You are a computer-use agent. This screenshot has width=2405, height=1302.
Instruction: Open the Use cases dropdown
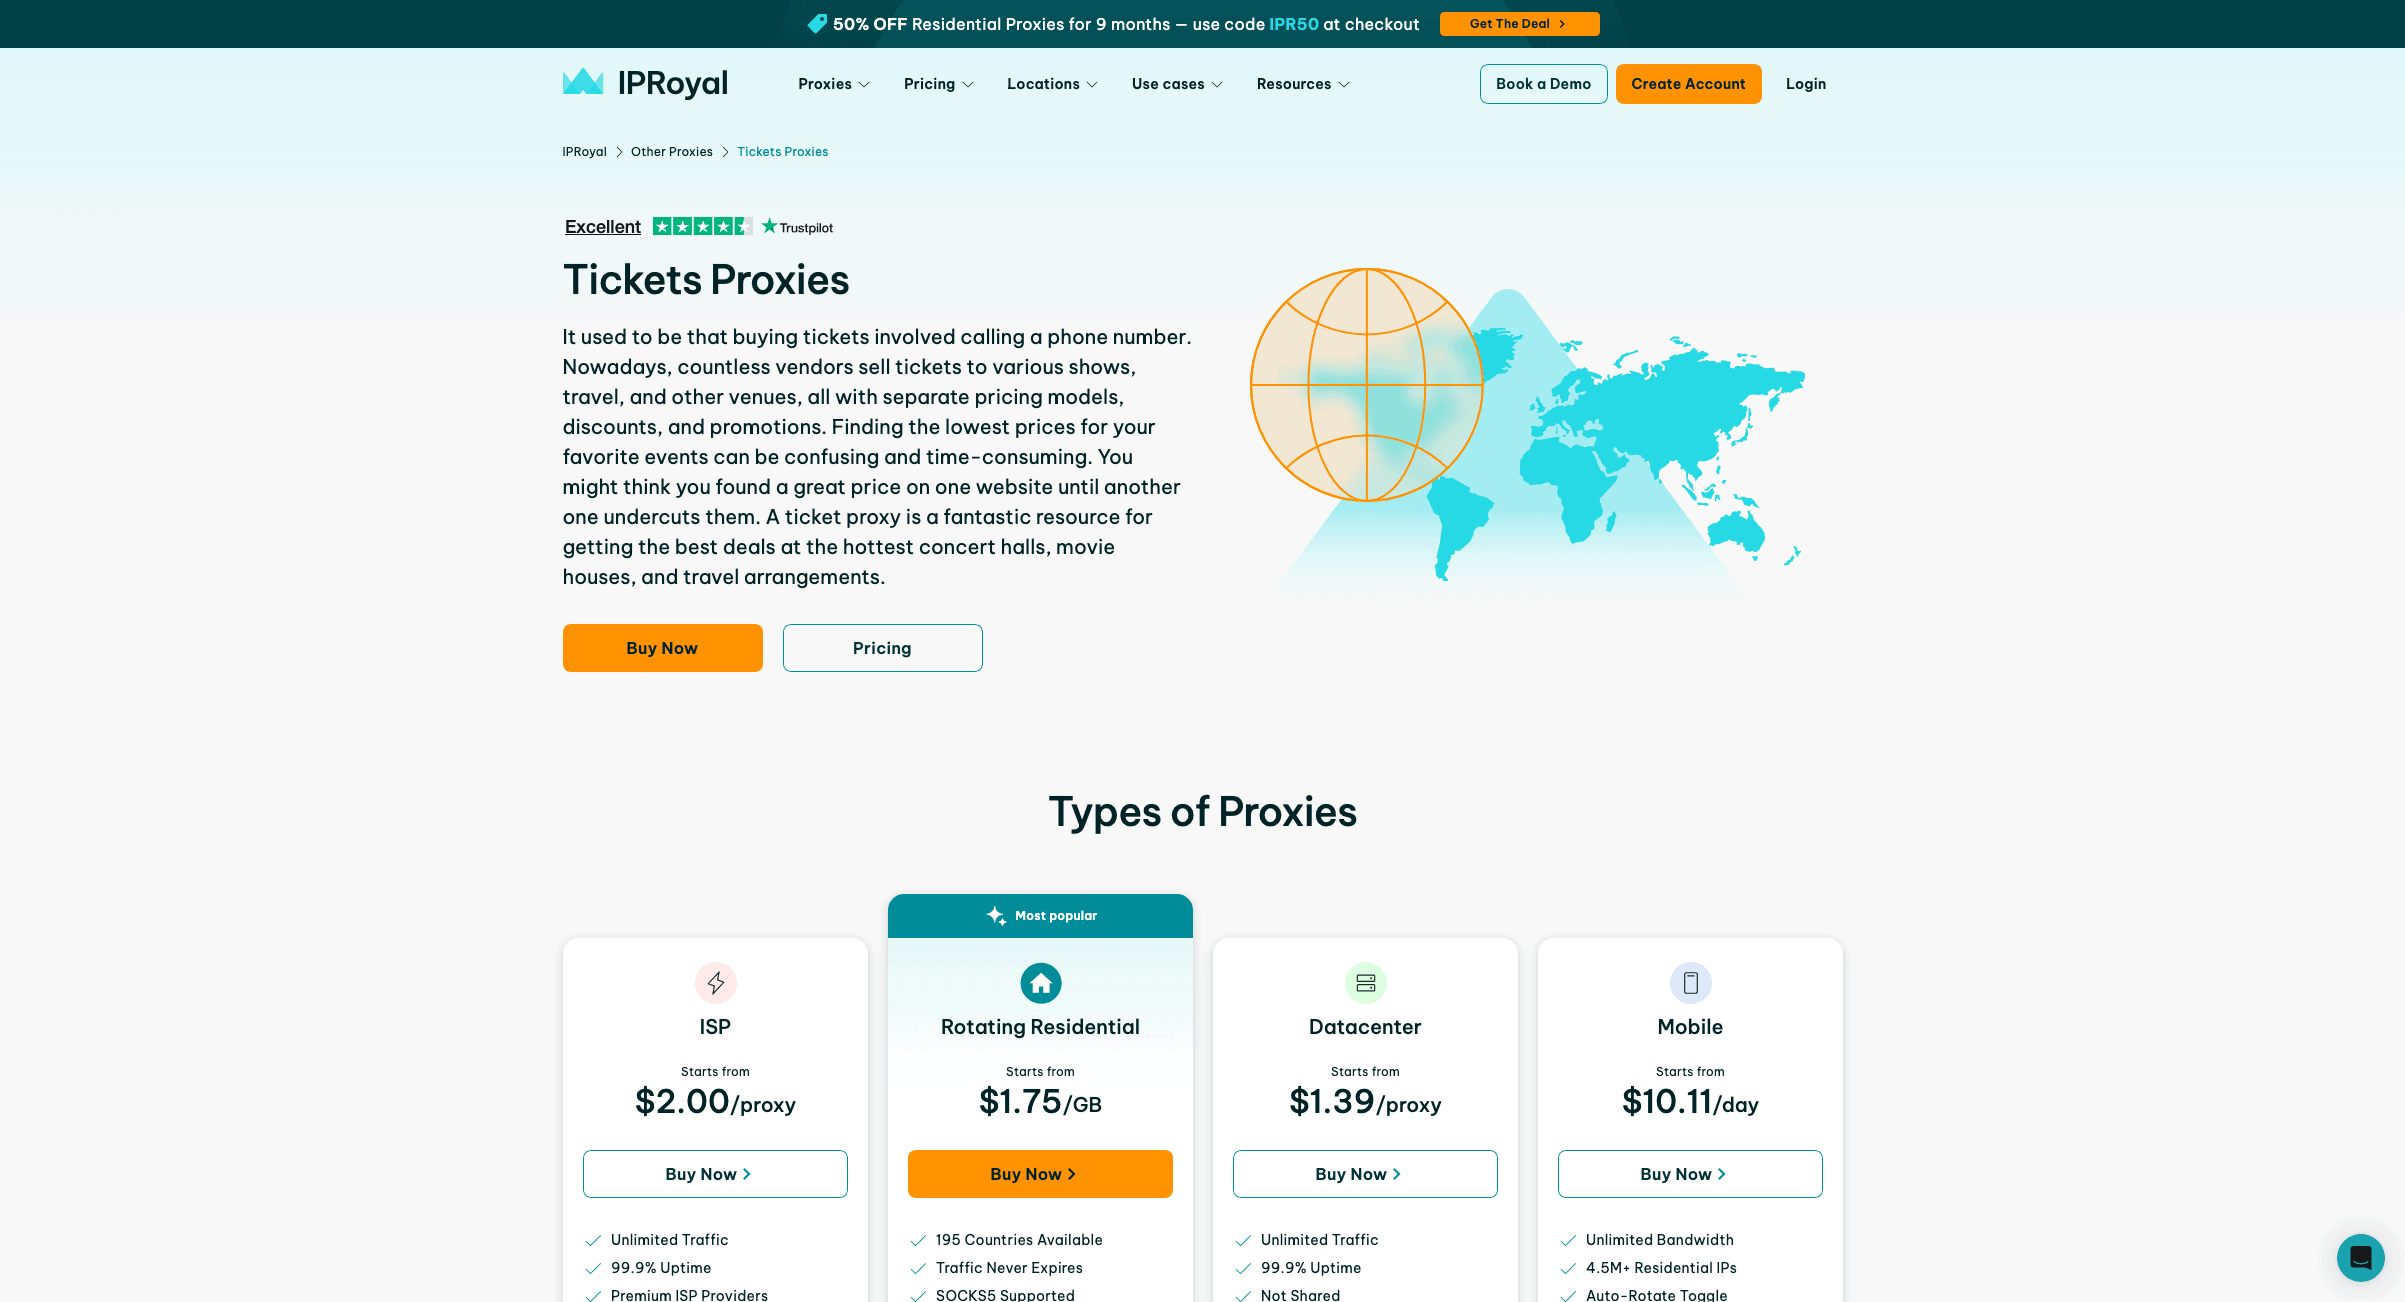[x=1177, y=84]
